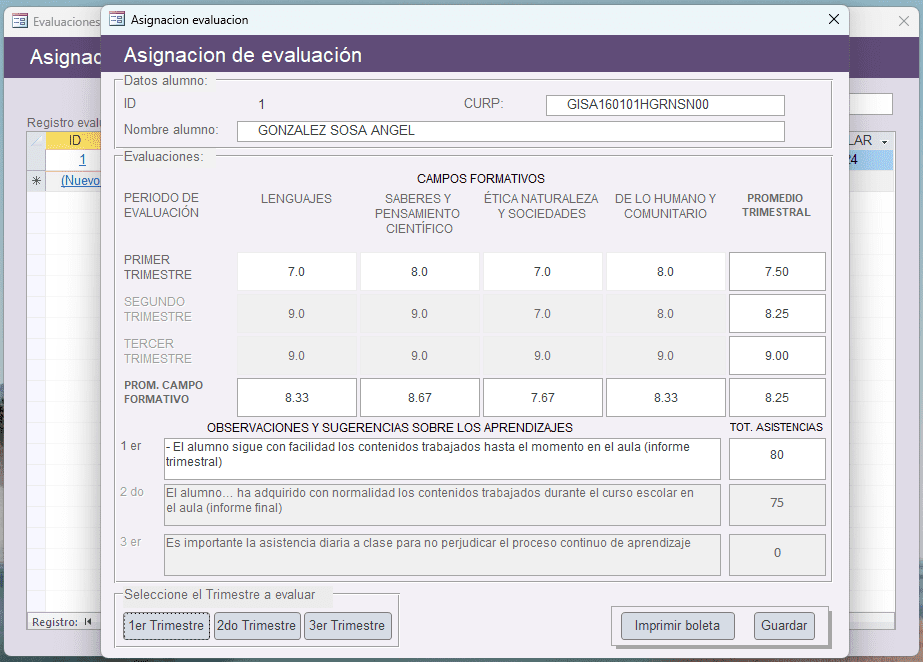Image resolution: width=923 pixels, height=662 pixels.
Task: Click Tercer Trimestre Saberes 9.0 field
Action: click(x=420, y=355)
